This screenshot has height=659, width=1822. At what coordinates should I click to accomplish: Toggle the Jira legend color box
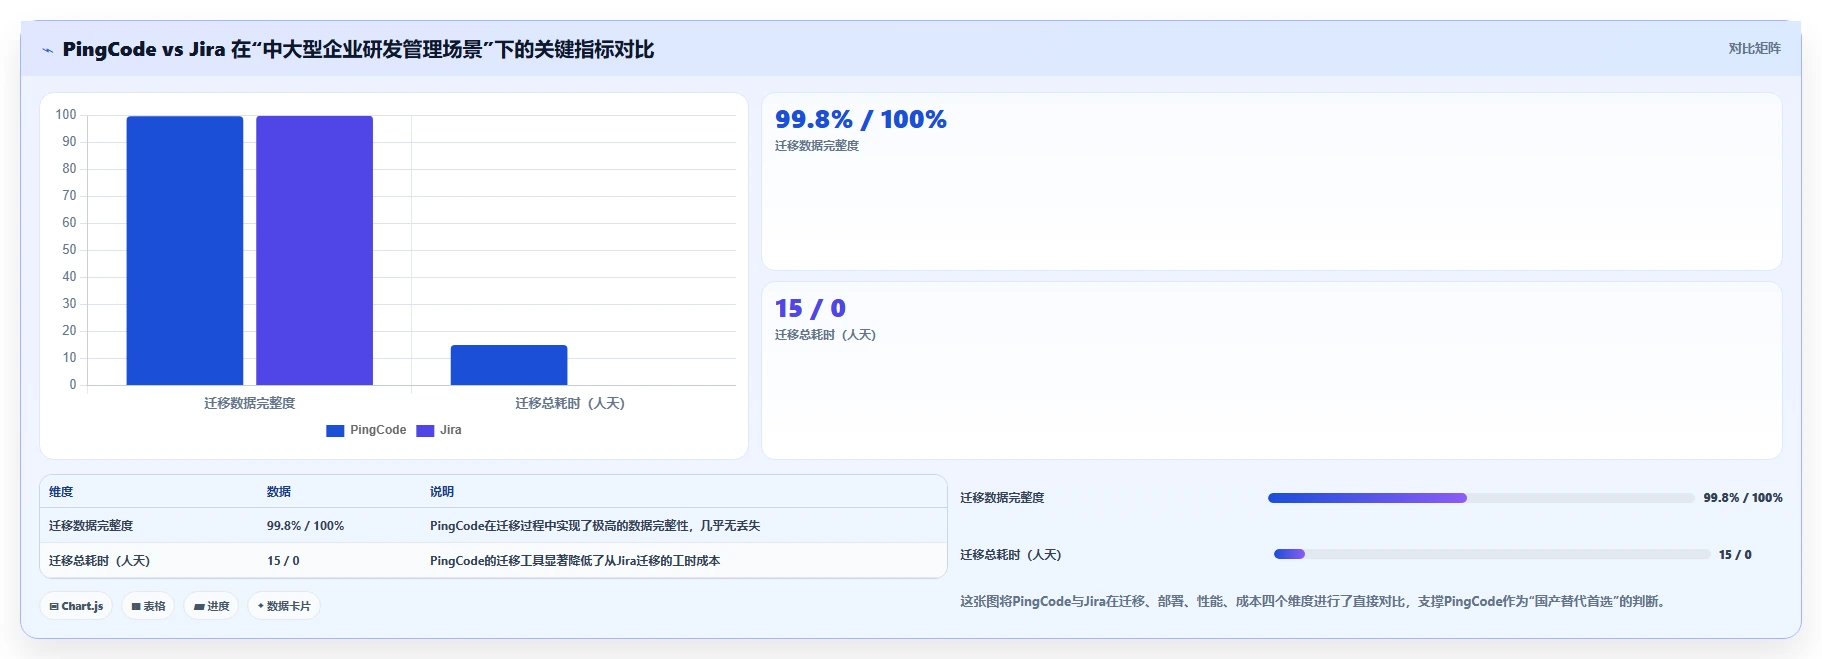point(425,431)
